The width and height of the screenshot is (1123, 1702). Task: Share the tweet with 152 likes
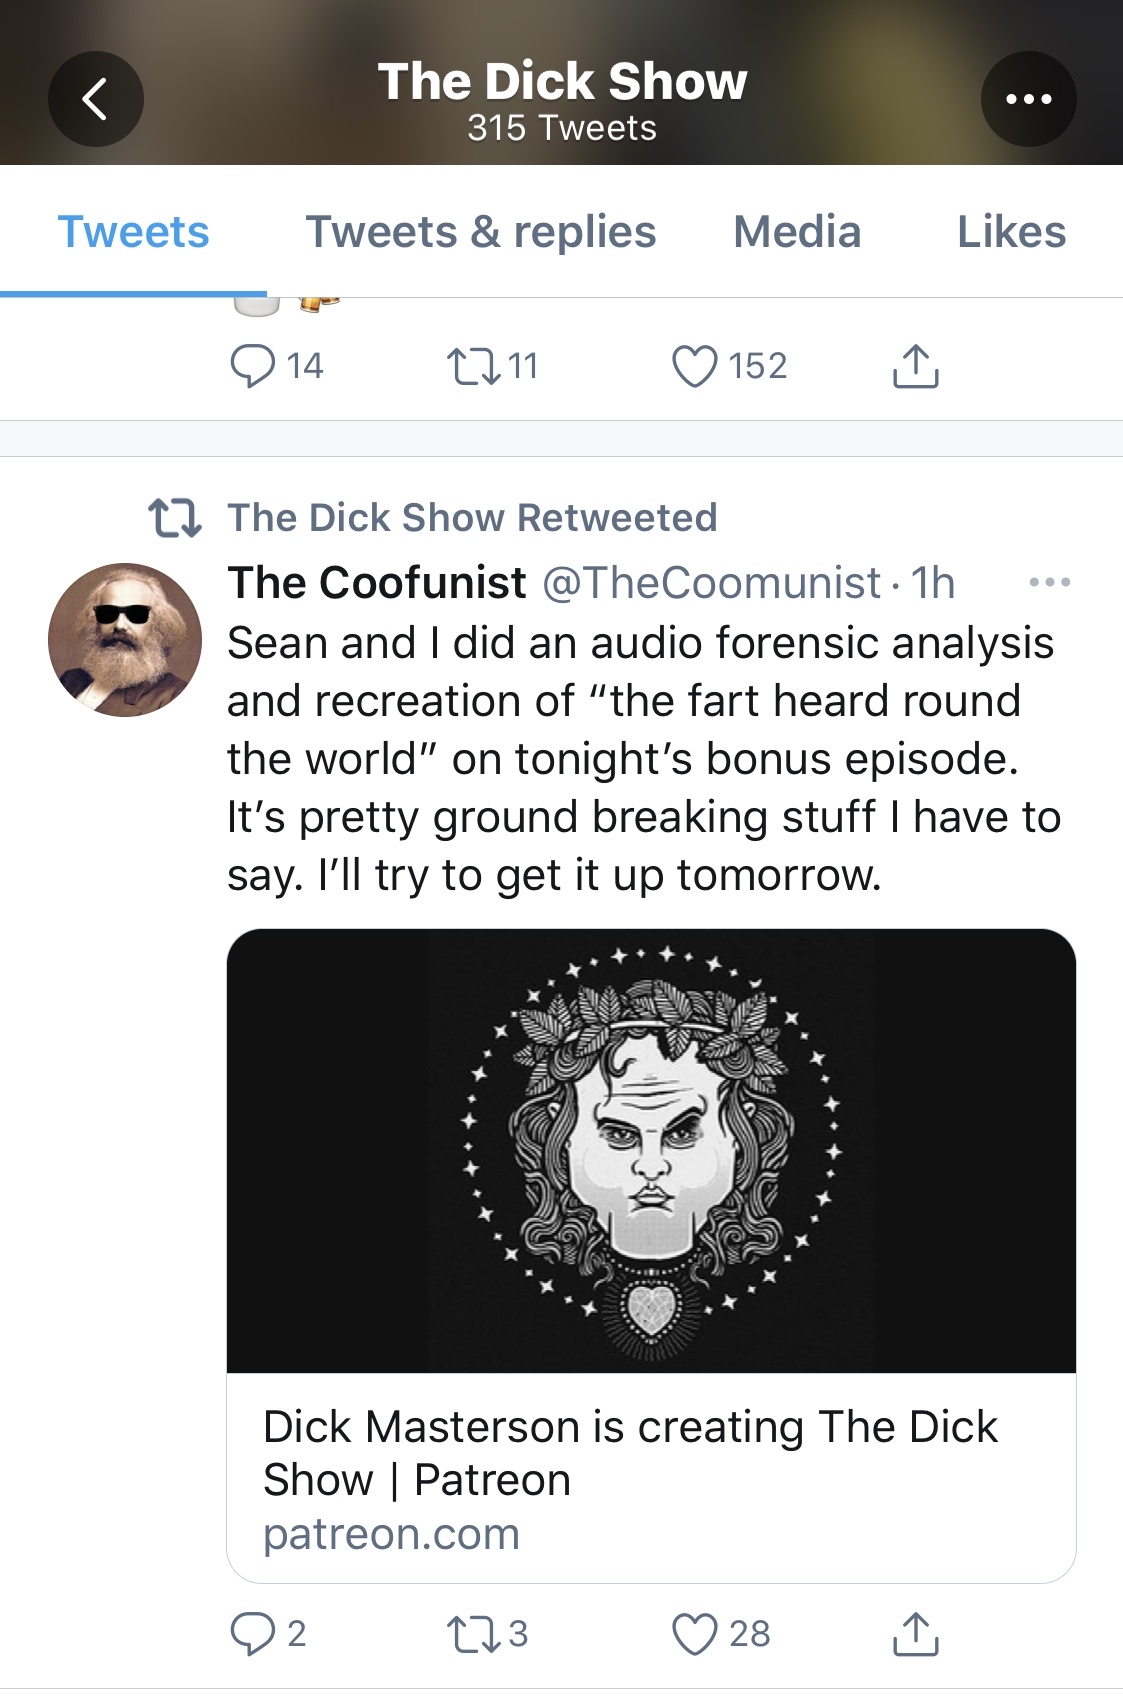(915, 366)
